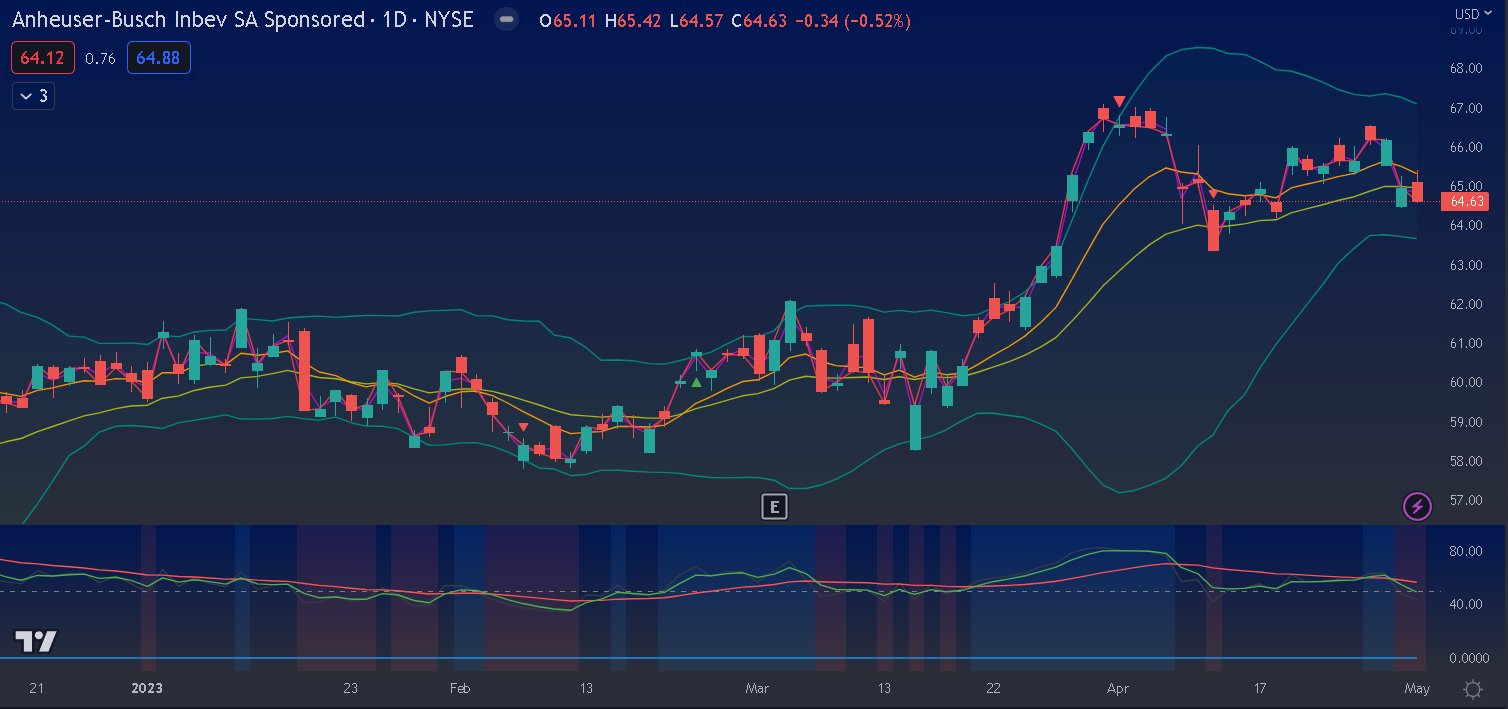Click the 40.00 indicator axis label

(1466, 604)
